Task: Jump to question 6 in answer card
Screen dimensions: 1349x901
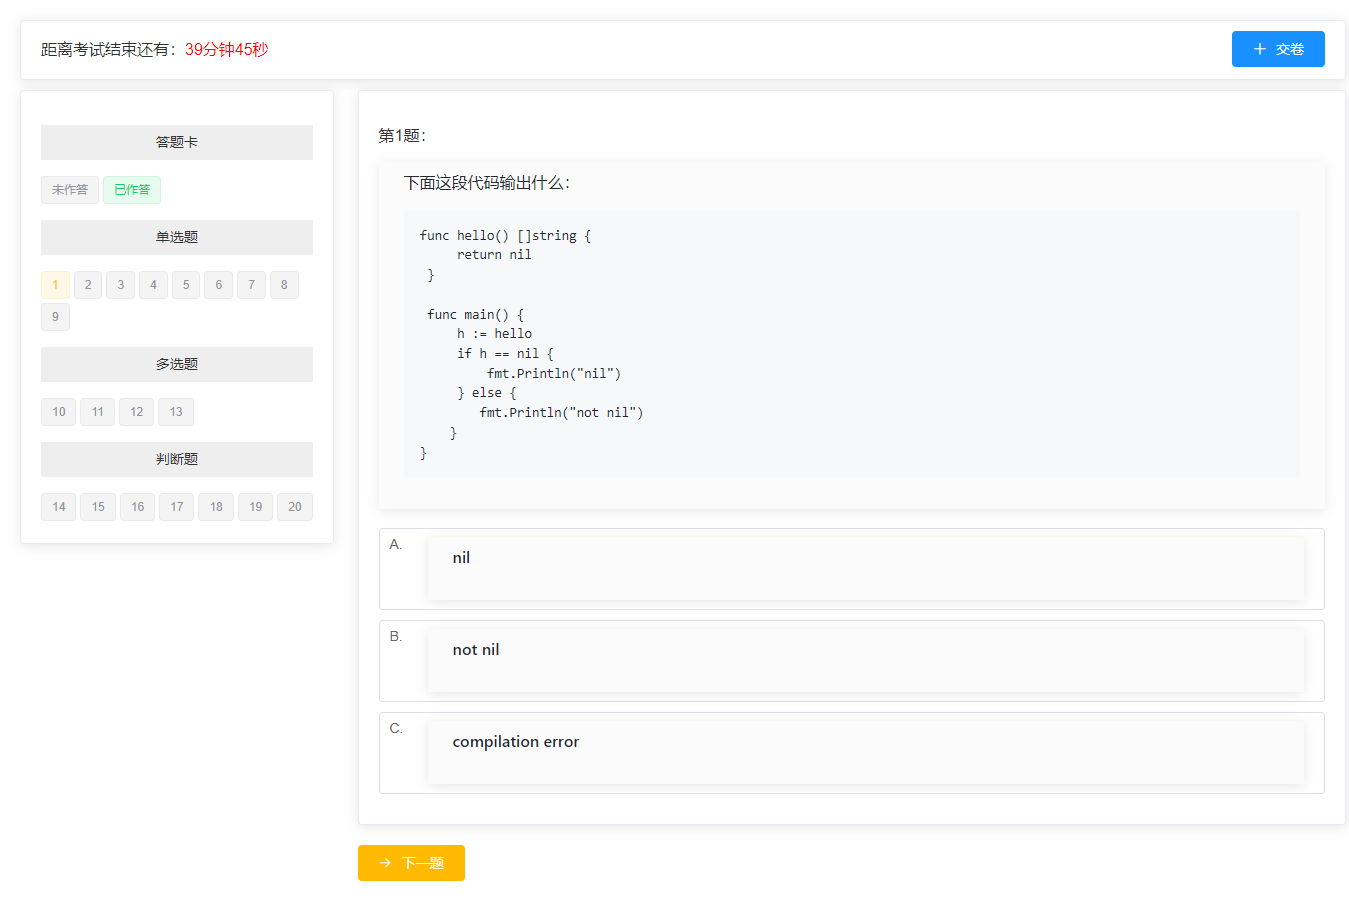Action: (x=219, y=285)
